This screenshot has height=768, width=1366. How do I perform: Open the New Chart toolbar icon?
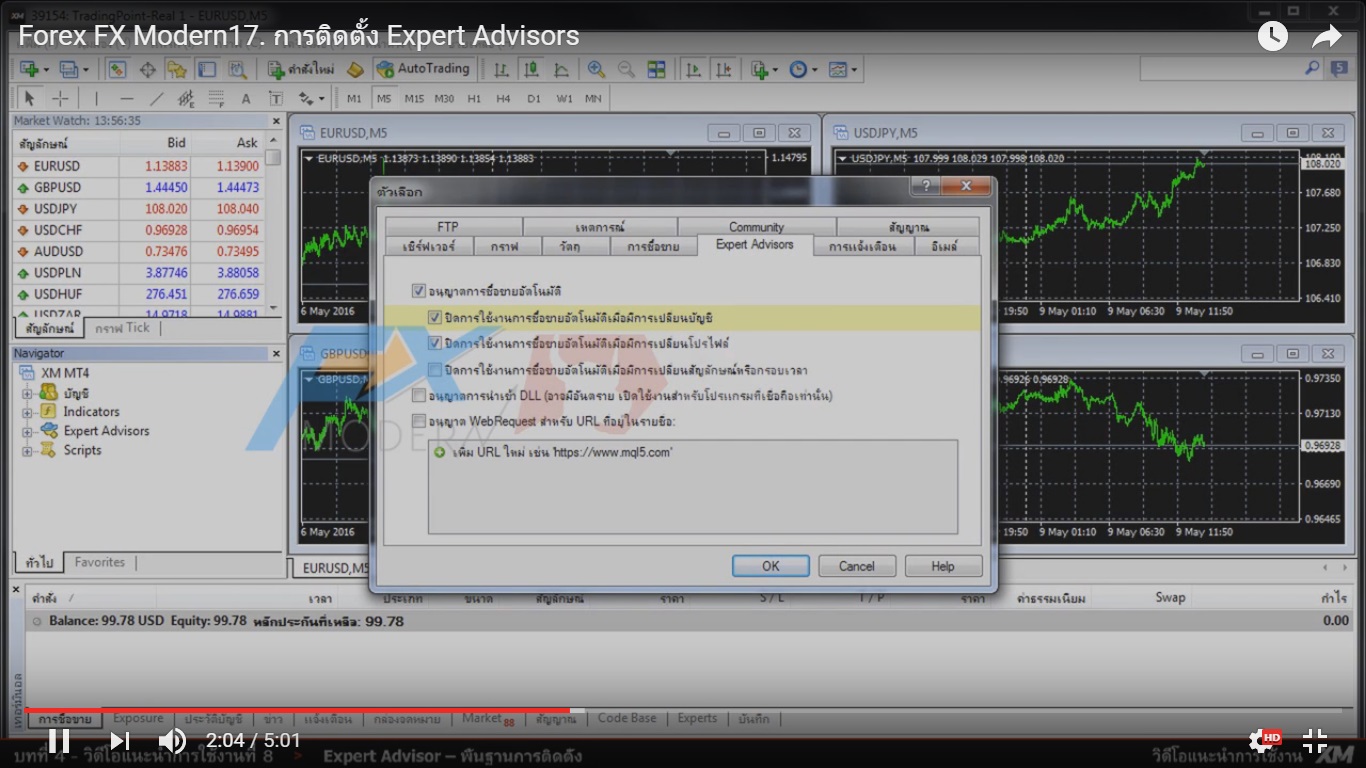(29, 69)
